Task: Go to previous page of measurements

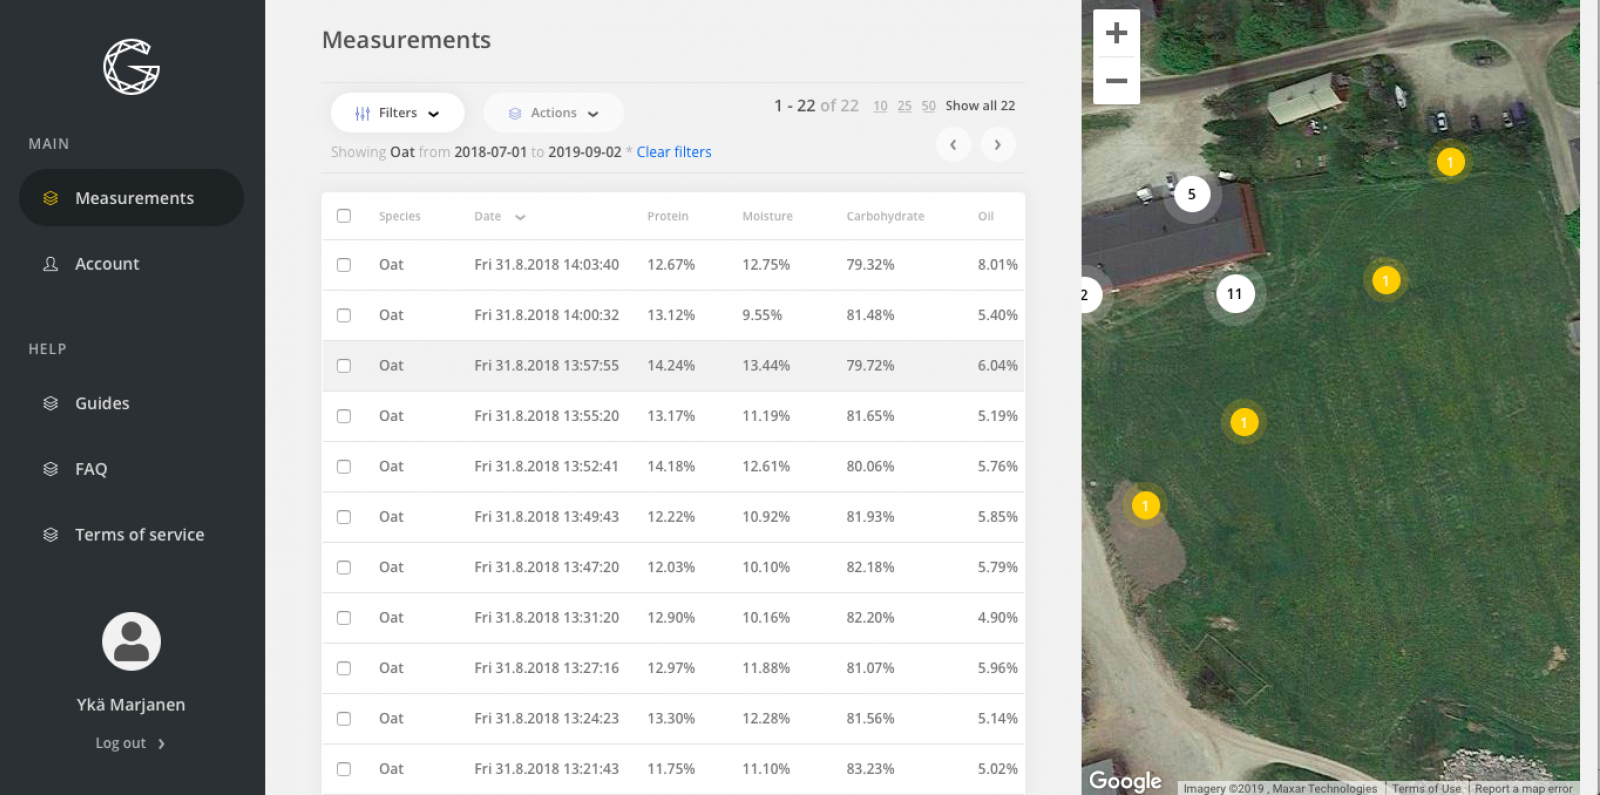Action: pyautogui.click(x=953, y=145)
